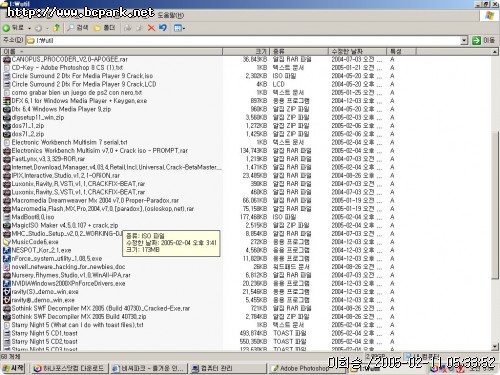Sort by the 수정한 날짜 column header
The image size is (500, 375).
[357, 51]
